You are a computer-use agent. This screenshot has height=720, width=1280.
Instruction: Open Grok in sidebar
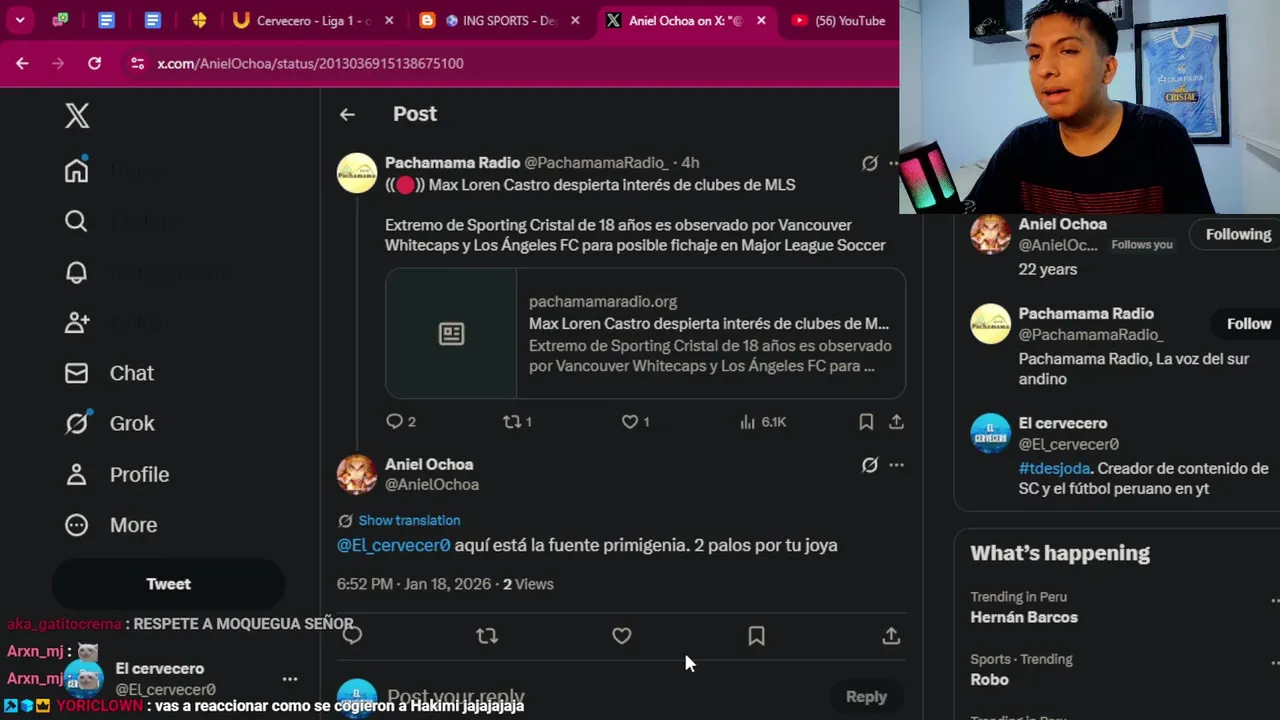pyautogui.click(x=110, y=423)
